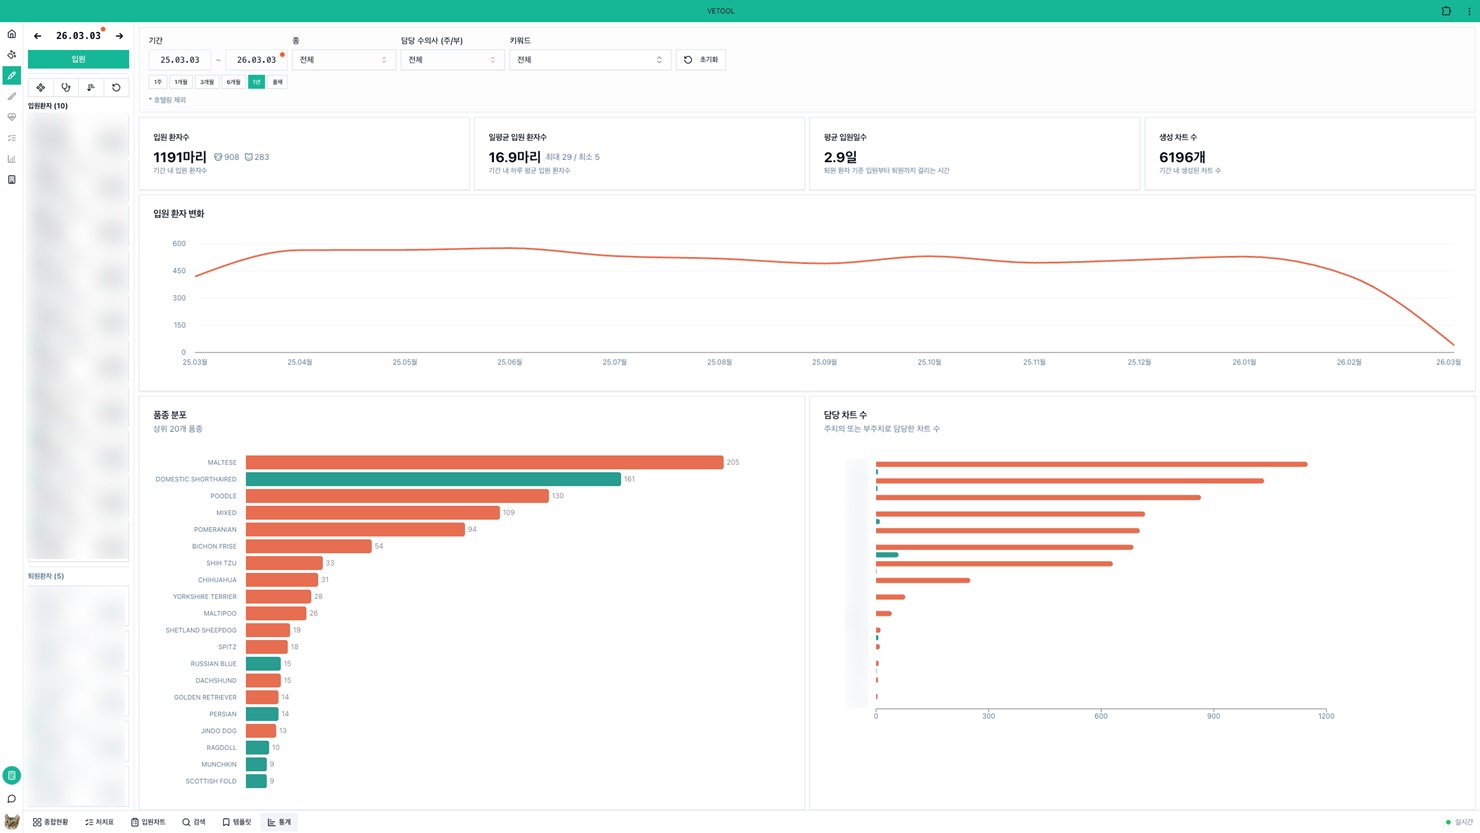Click the refresh icon in the patient panel
The image size is (1480, 833).
[x=116, y=88]
